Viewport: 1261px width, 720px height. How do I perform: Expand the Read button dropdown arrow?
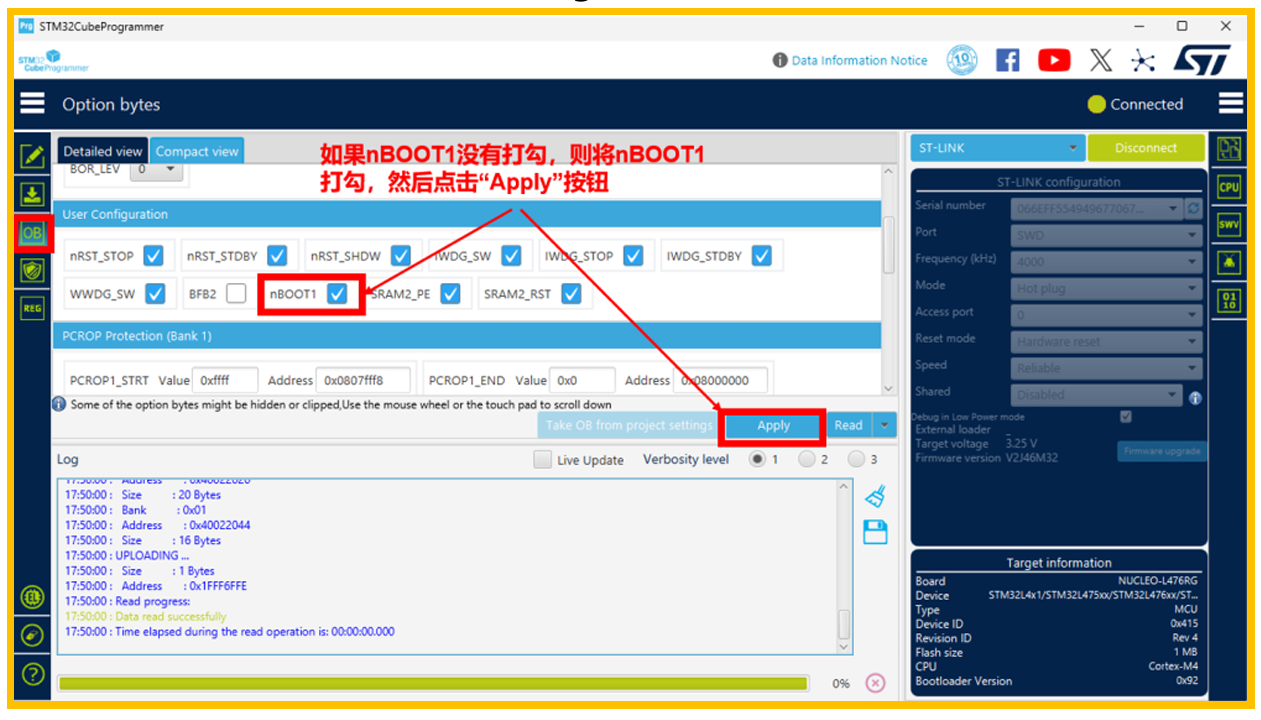click(884, 425)
